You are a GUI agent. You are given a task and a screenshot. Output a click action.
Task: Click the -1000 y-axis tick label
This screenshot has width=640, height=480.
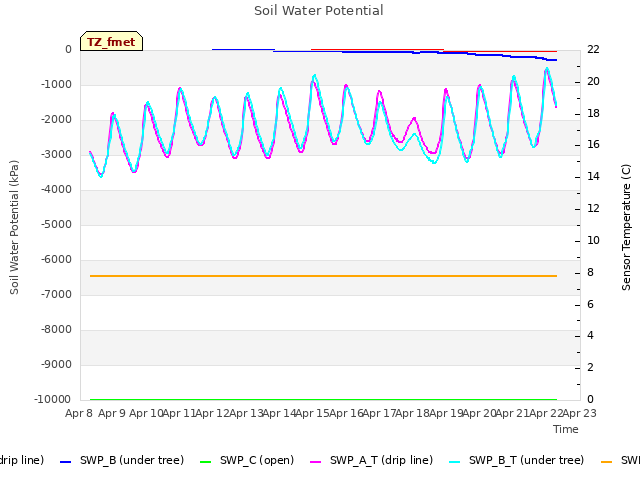click(x=56, y=84)
